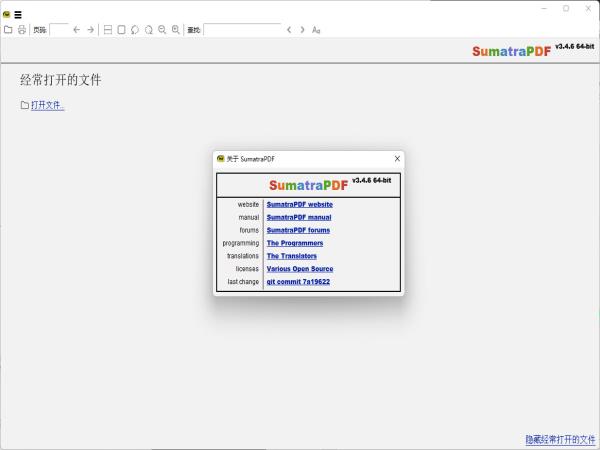
Task: Open git commit 7a19622 link
Action: 298,282
